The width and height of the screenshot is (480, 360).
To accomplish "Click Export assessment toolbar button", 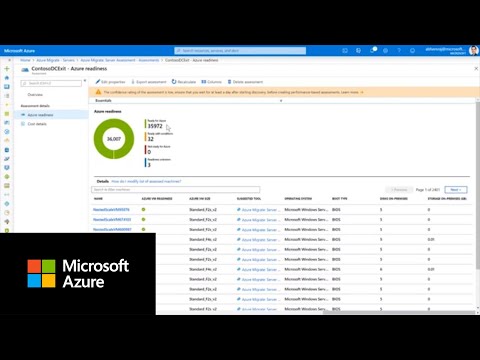I will tap(149, 82).
